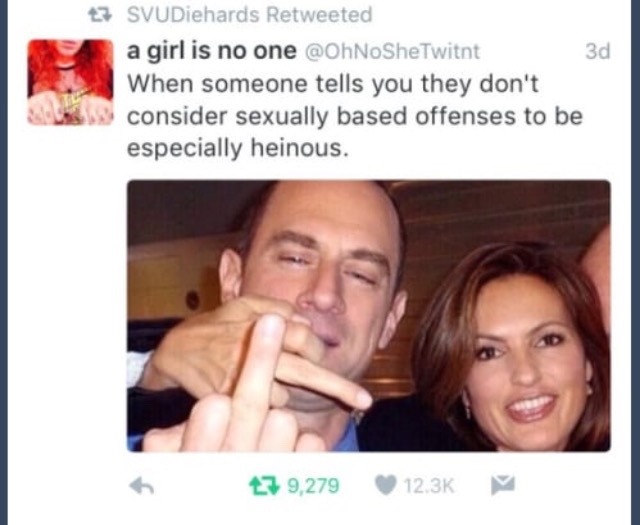The image size is (640, 525).
Task: Open the red-haired profile avatar
Action: coord(70,82)
